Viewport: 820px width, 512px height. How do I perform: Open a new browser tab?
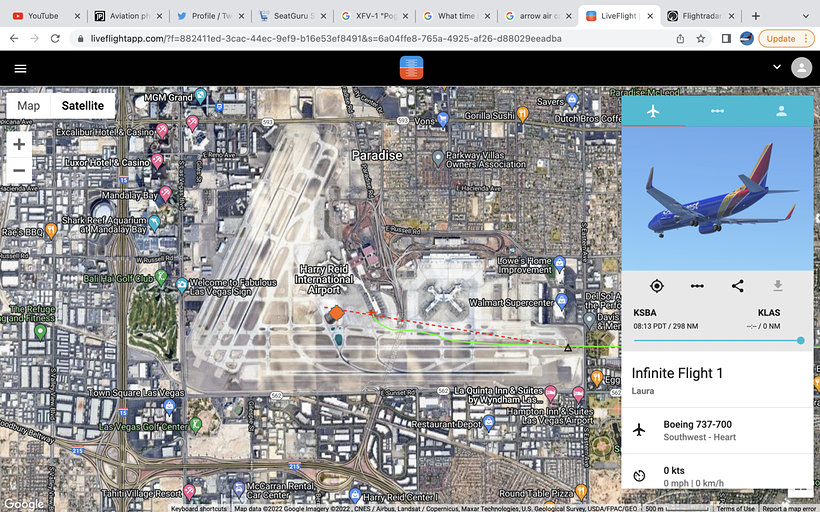point(756,16)
